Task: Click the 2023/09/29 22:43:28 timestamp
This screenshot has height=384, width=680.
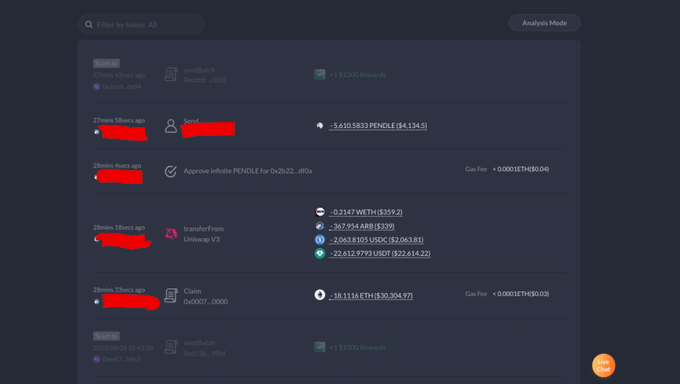Action: [x=123, y=348]
